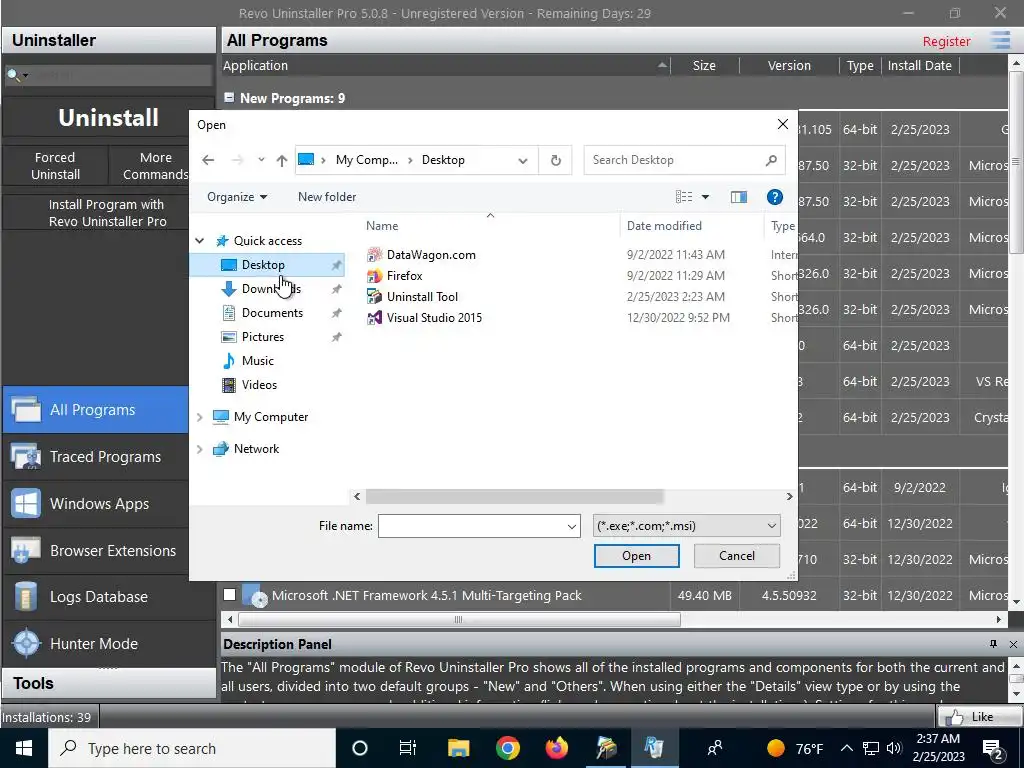Expand the address path dropdown

click(x=523, y=161)
